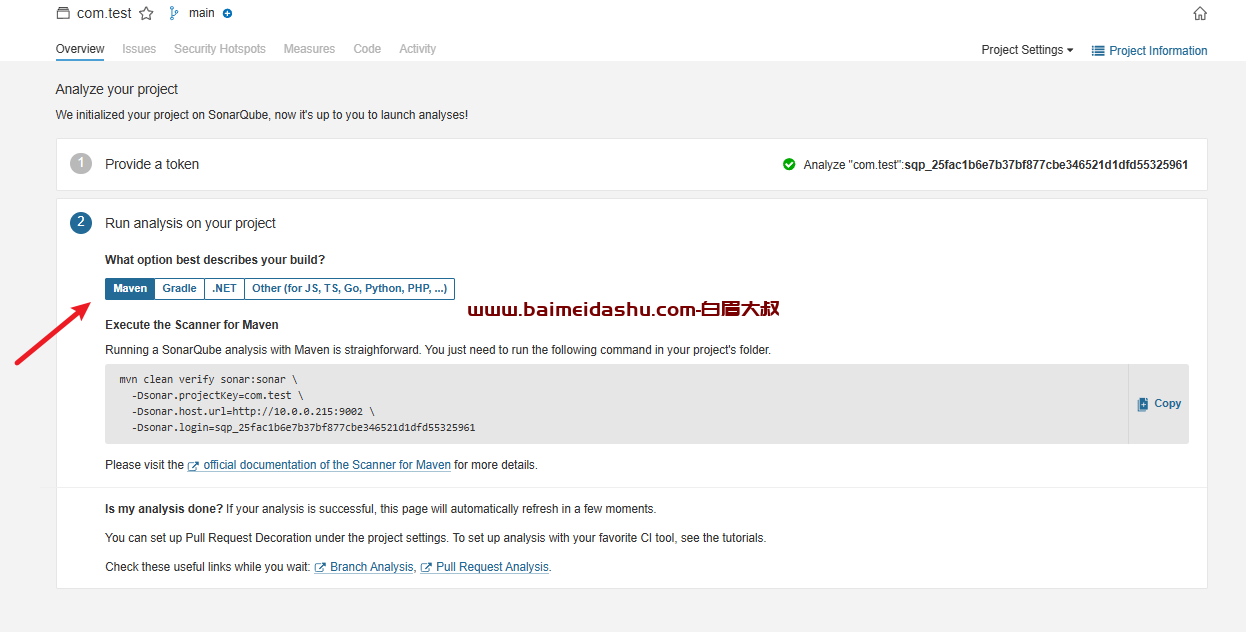
Task: Click the -Dsonar.host.url line
Action: click(253, 412)
